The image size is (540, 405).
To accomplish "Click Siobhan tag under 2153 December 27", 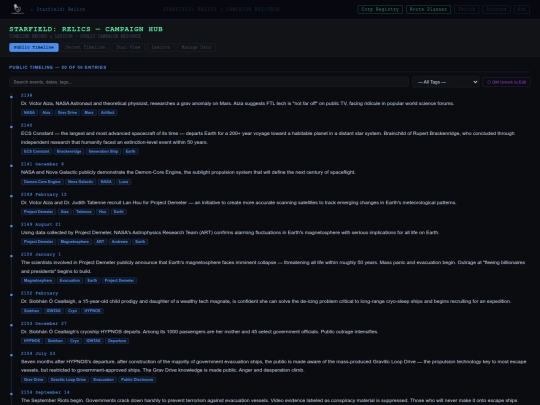I will point(55,341).
